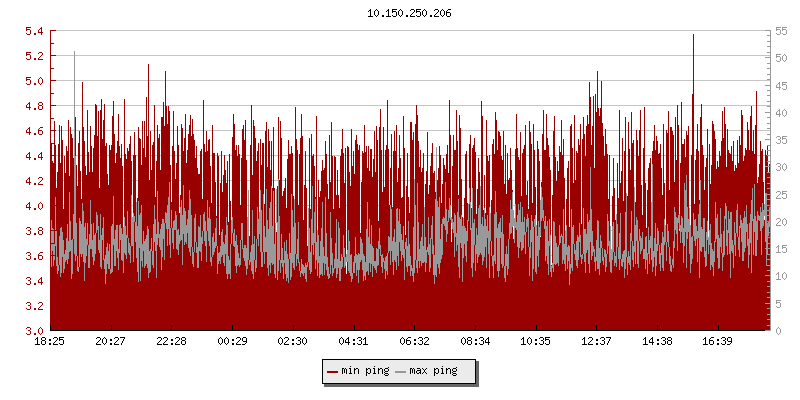Click the 12:37 time axis label

[596, 342]
